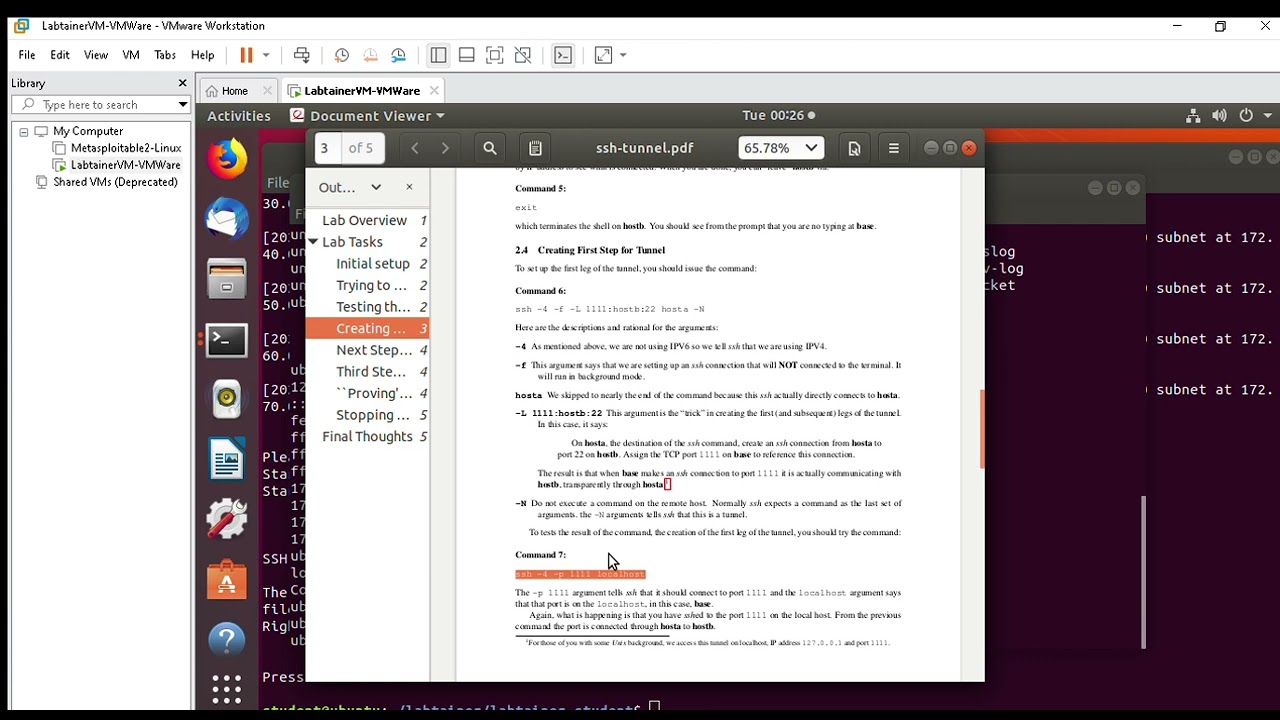The width and height of the screenshot is (1280, 720).
Task: Go to the previous page in Document Viewer
Action: [414, 148]
